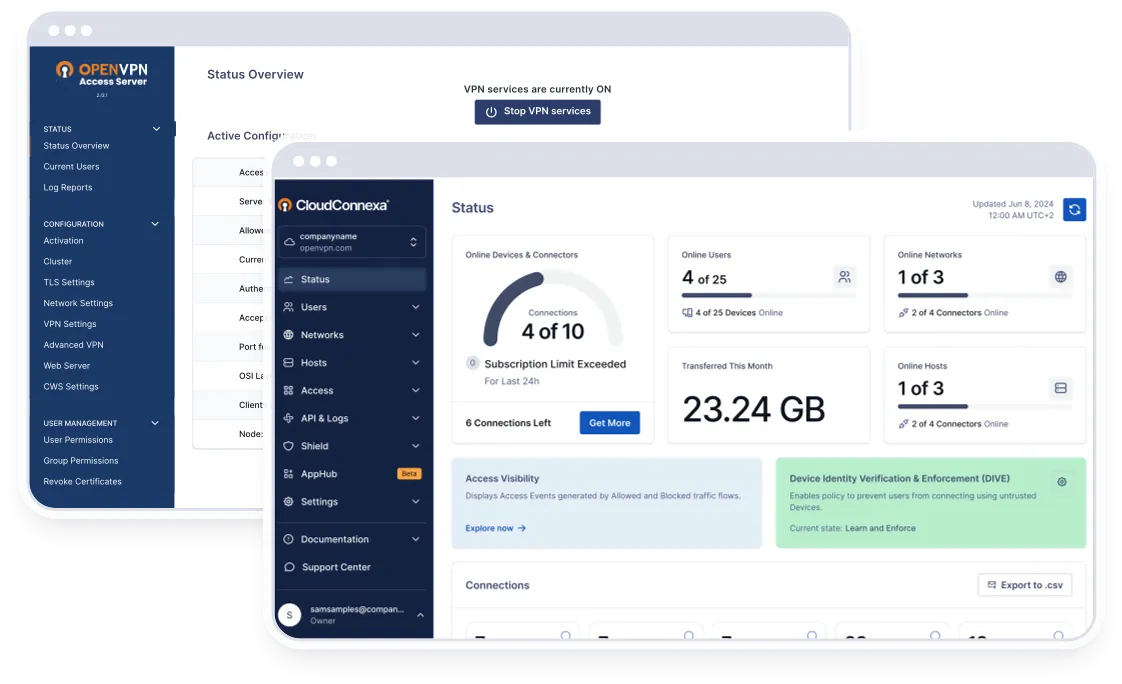Collapse the CONFIGURATION section in Access Server

click(155, 224)
